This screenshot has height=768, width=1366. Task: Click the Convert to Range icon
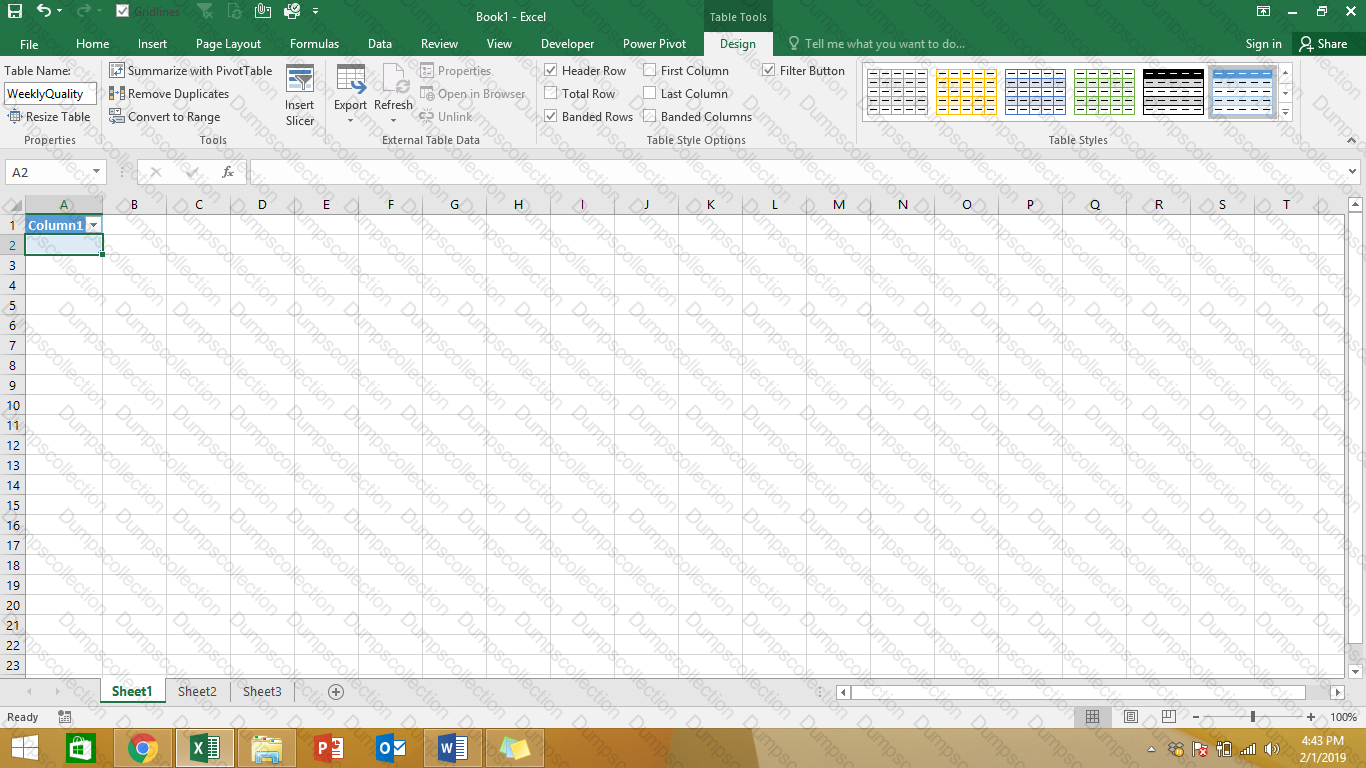[x=117, y=117]
